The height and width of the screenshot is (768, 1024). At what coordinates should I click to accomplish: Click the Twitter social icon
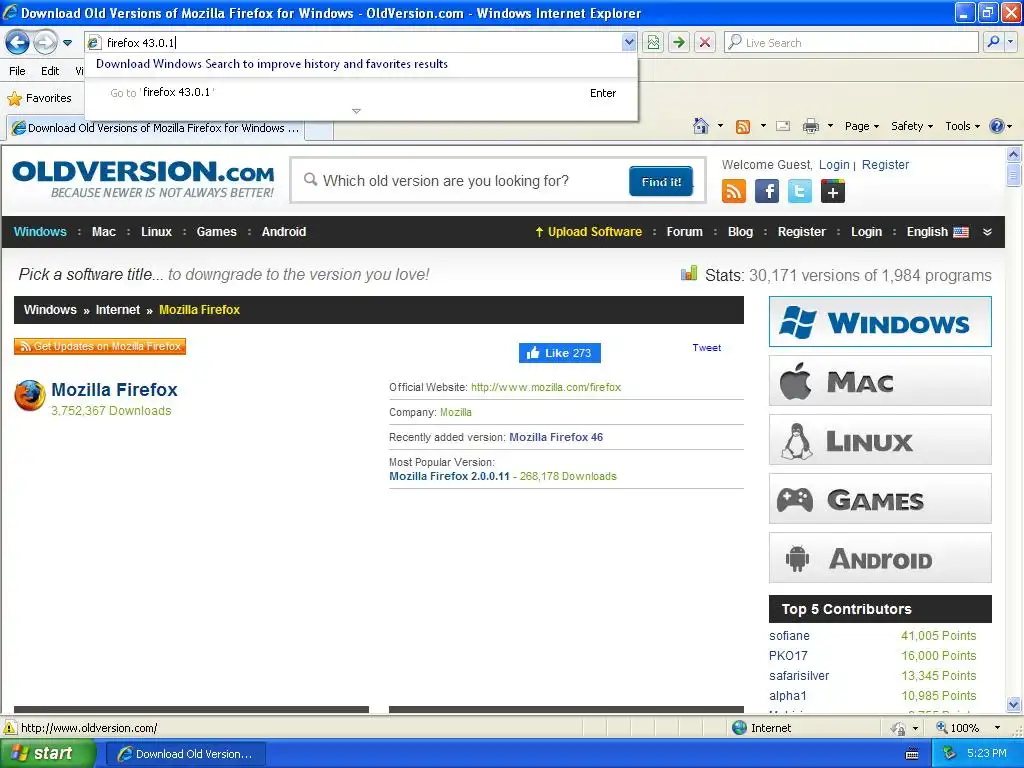coord(799,191)
